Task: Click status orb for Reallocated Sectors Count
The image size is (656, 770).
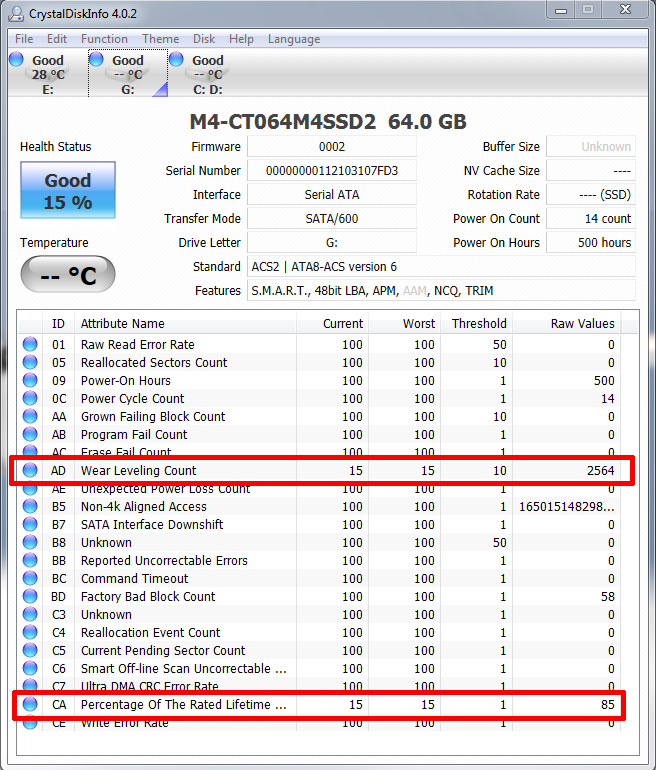Action: click(x=30, y=362)
